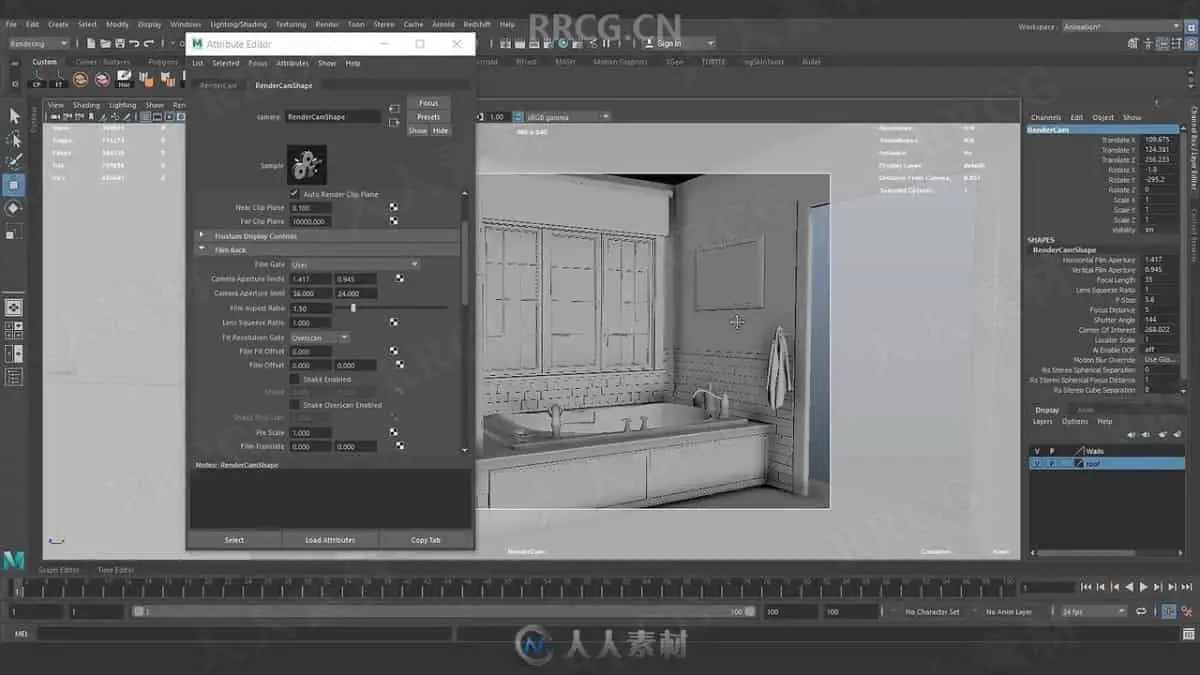Click the map button next to Near Clip Plane

(x=394, y=207)
